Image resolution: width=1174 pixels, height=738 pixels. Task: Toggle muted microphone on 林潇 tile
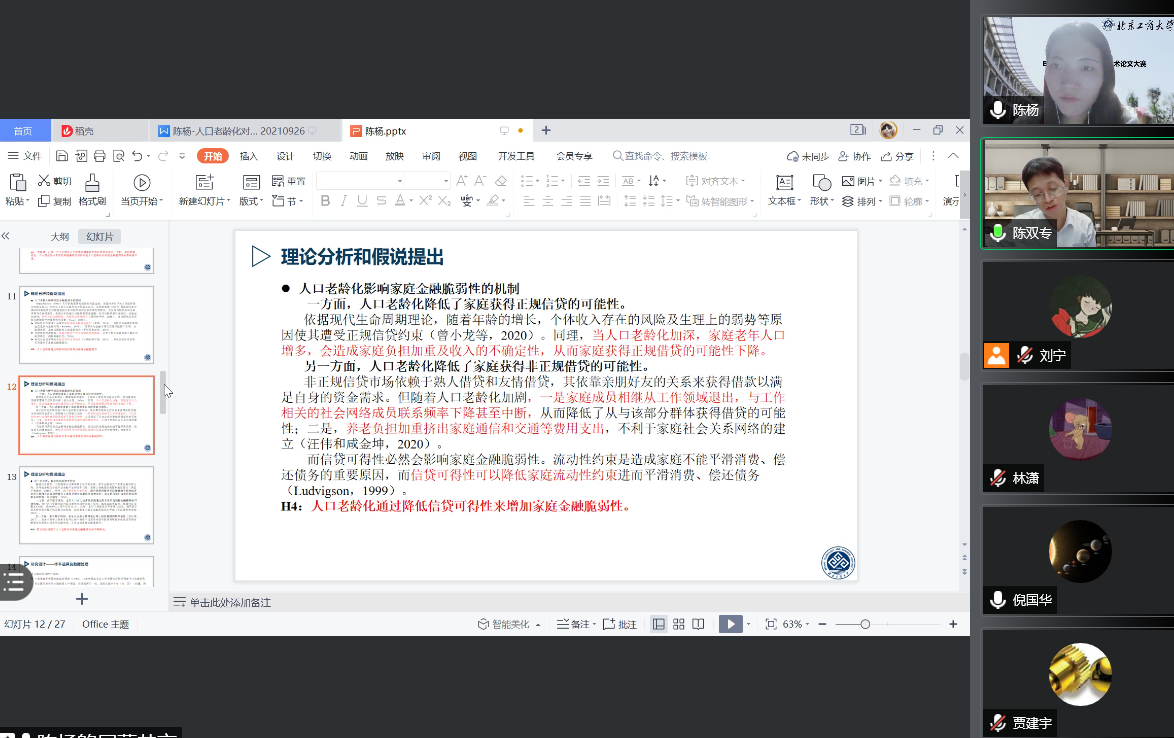click(x=998, y=478)
